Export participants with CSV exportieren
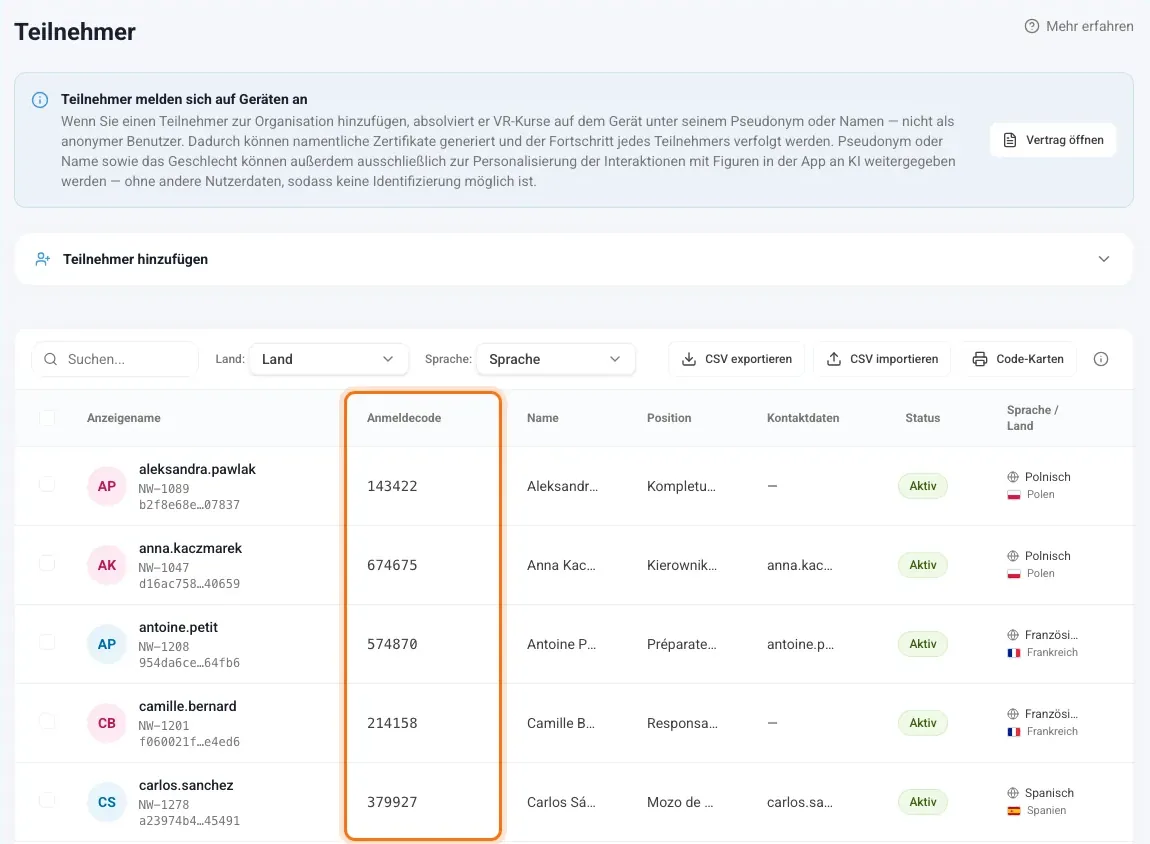 pos(736,359)
